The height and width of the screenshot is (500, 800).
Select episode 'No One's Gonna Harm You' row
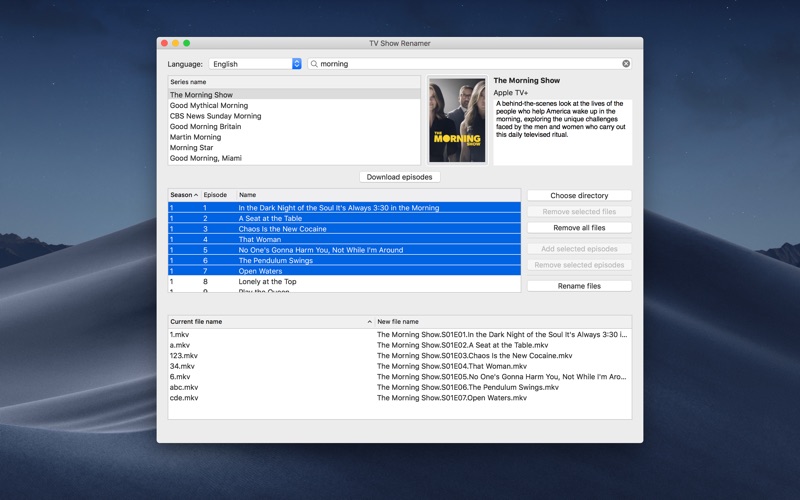point(344,250)
